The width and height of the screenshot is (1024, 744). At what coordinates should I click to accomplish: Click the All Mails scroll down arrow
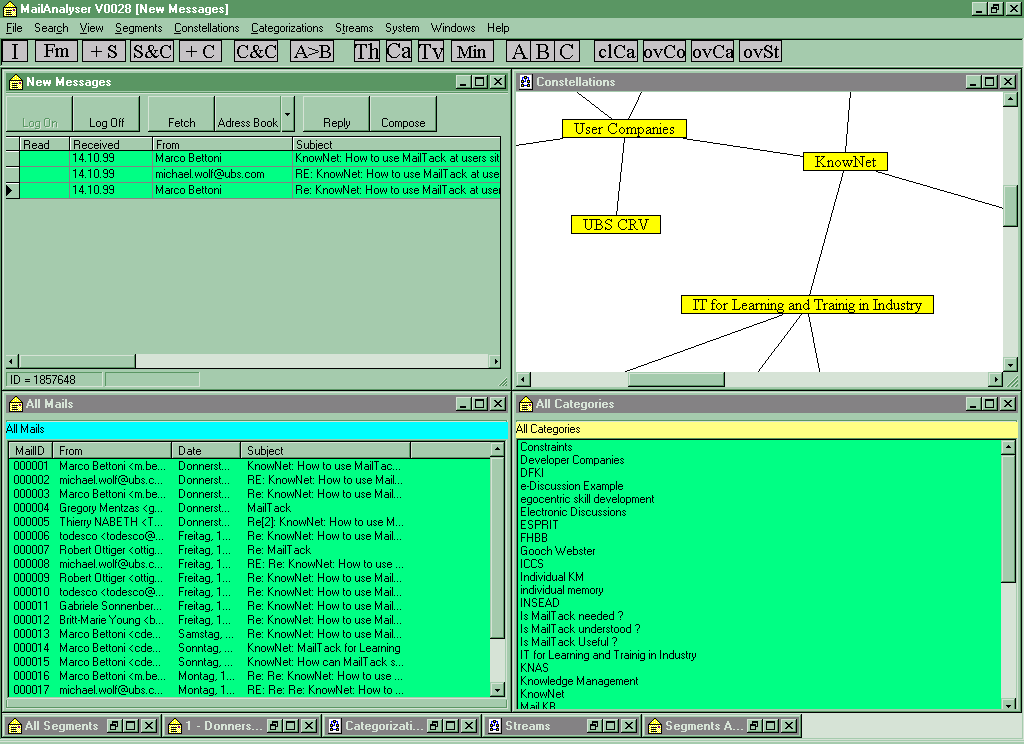497,690
